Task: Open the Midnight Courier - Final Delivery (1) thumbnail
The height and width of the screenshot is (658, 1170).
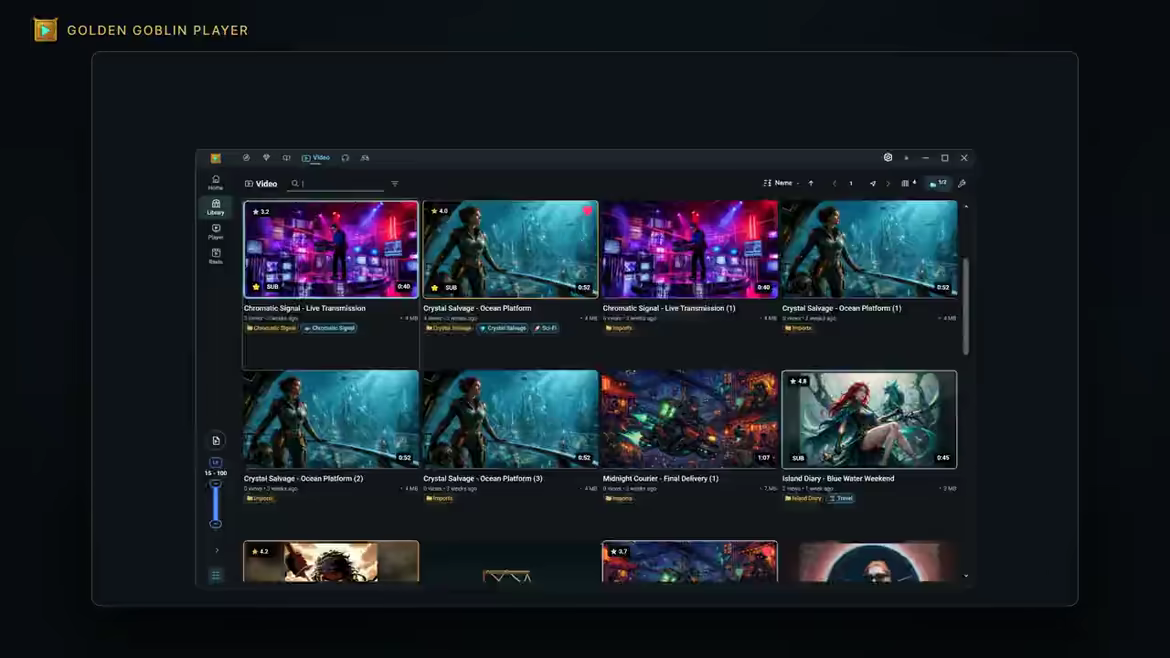Action: click(x=689, y=419)
